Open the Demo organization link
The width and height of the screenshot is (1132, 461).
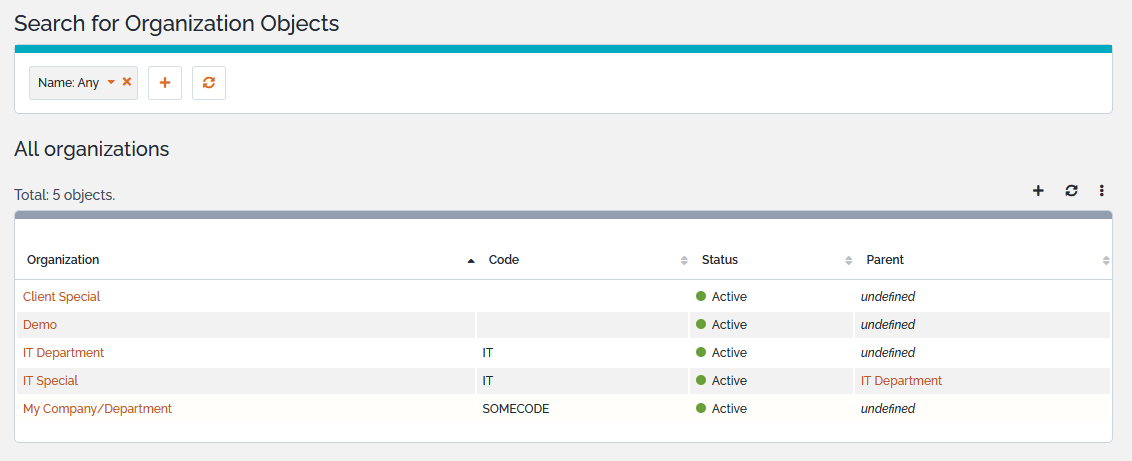(40, 325)
